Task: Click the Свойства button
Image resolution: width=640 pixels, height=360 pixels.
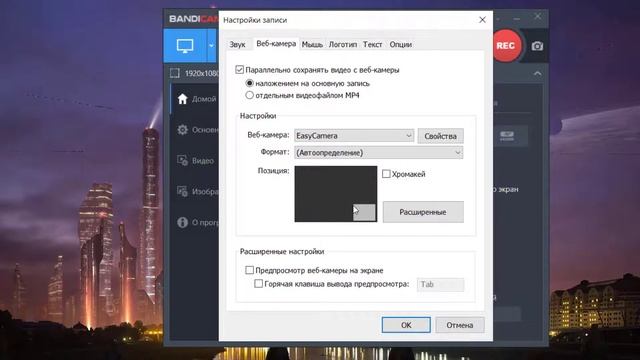Action: point(440,136)
